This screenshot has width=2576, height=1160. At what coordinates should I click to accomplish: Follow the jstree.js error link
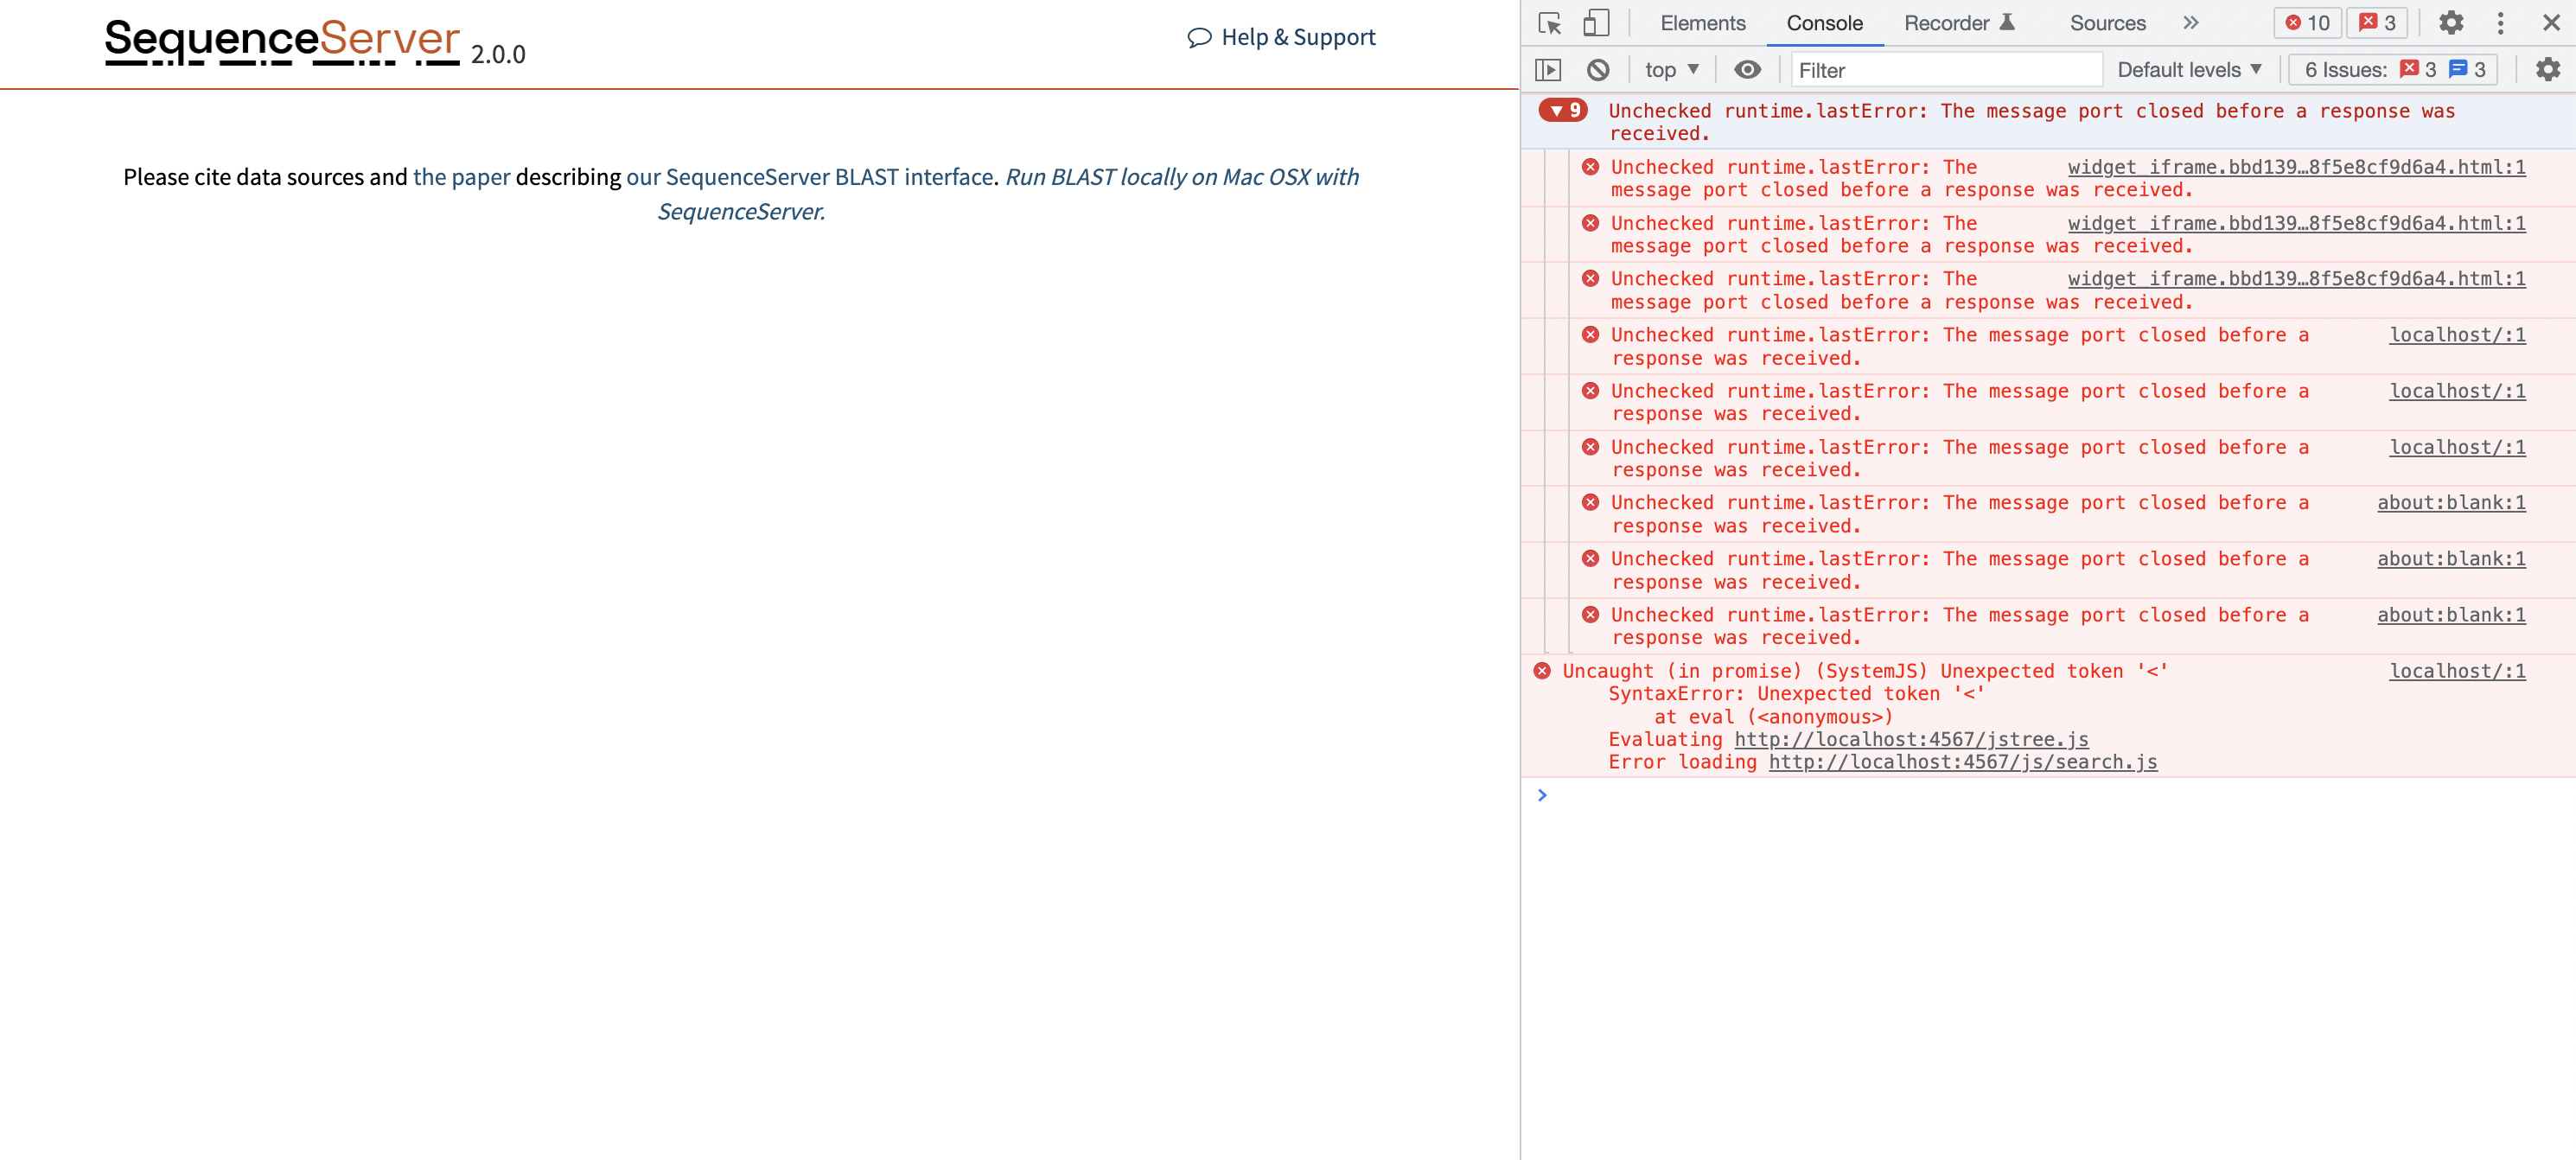(1910, 739)
